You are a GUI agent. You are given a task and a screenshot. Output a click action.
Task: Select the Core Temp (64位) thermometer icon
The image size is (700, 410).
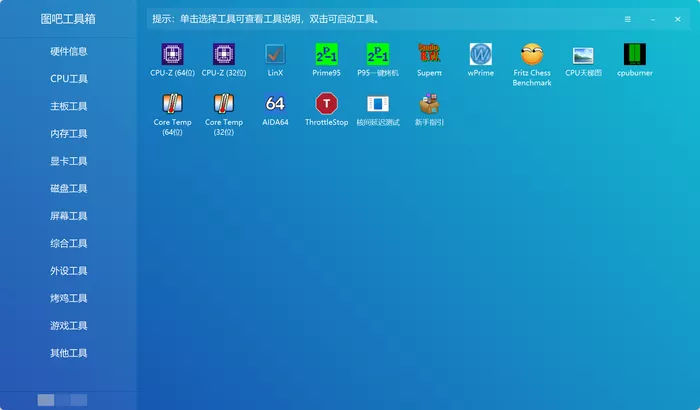pyautogui.click(x=172, y=104)
